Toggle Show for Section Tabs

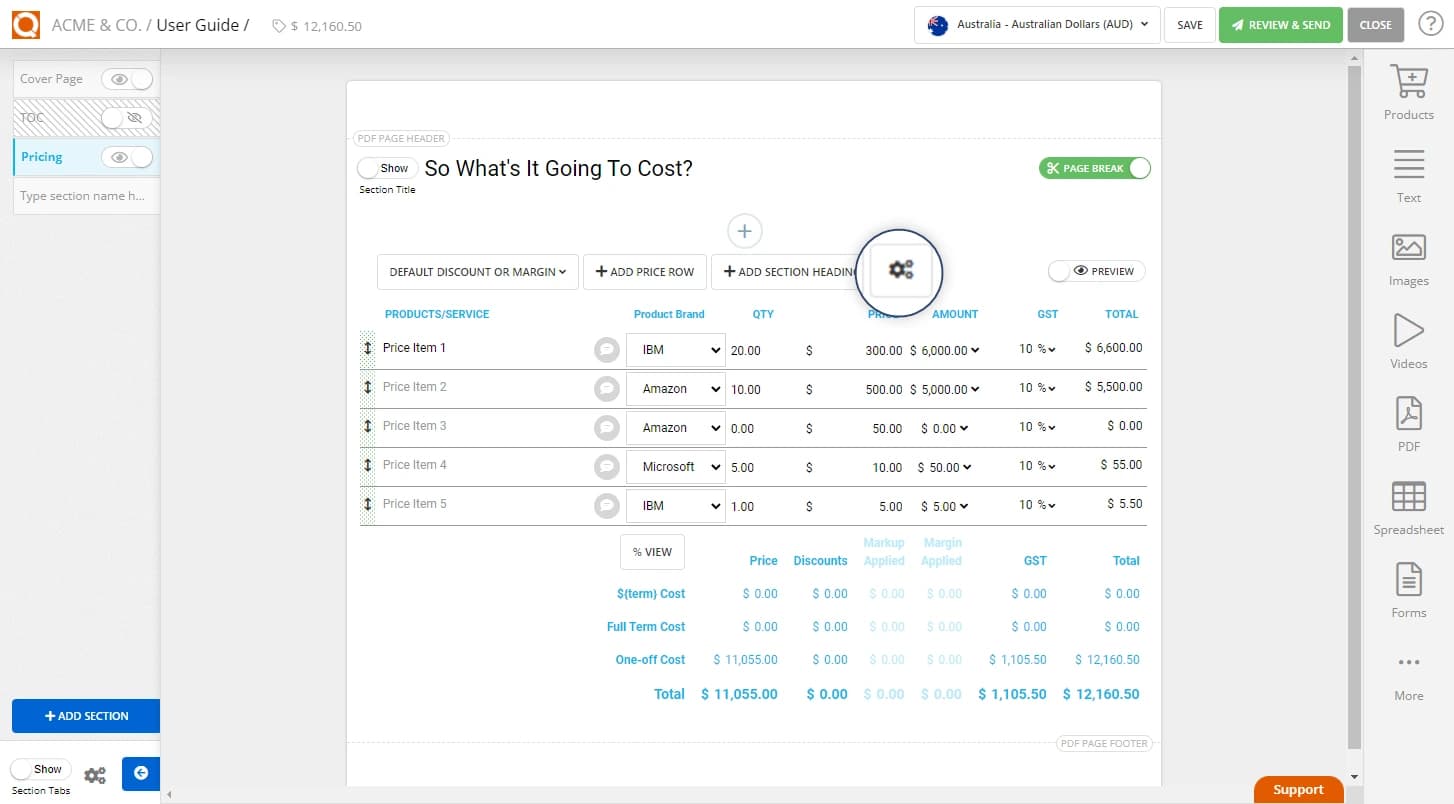40,768
